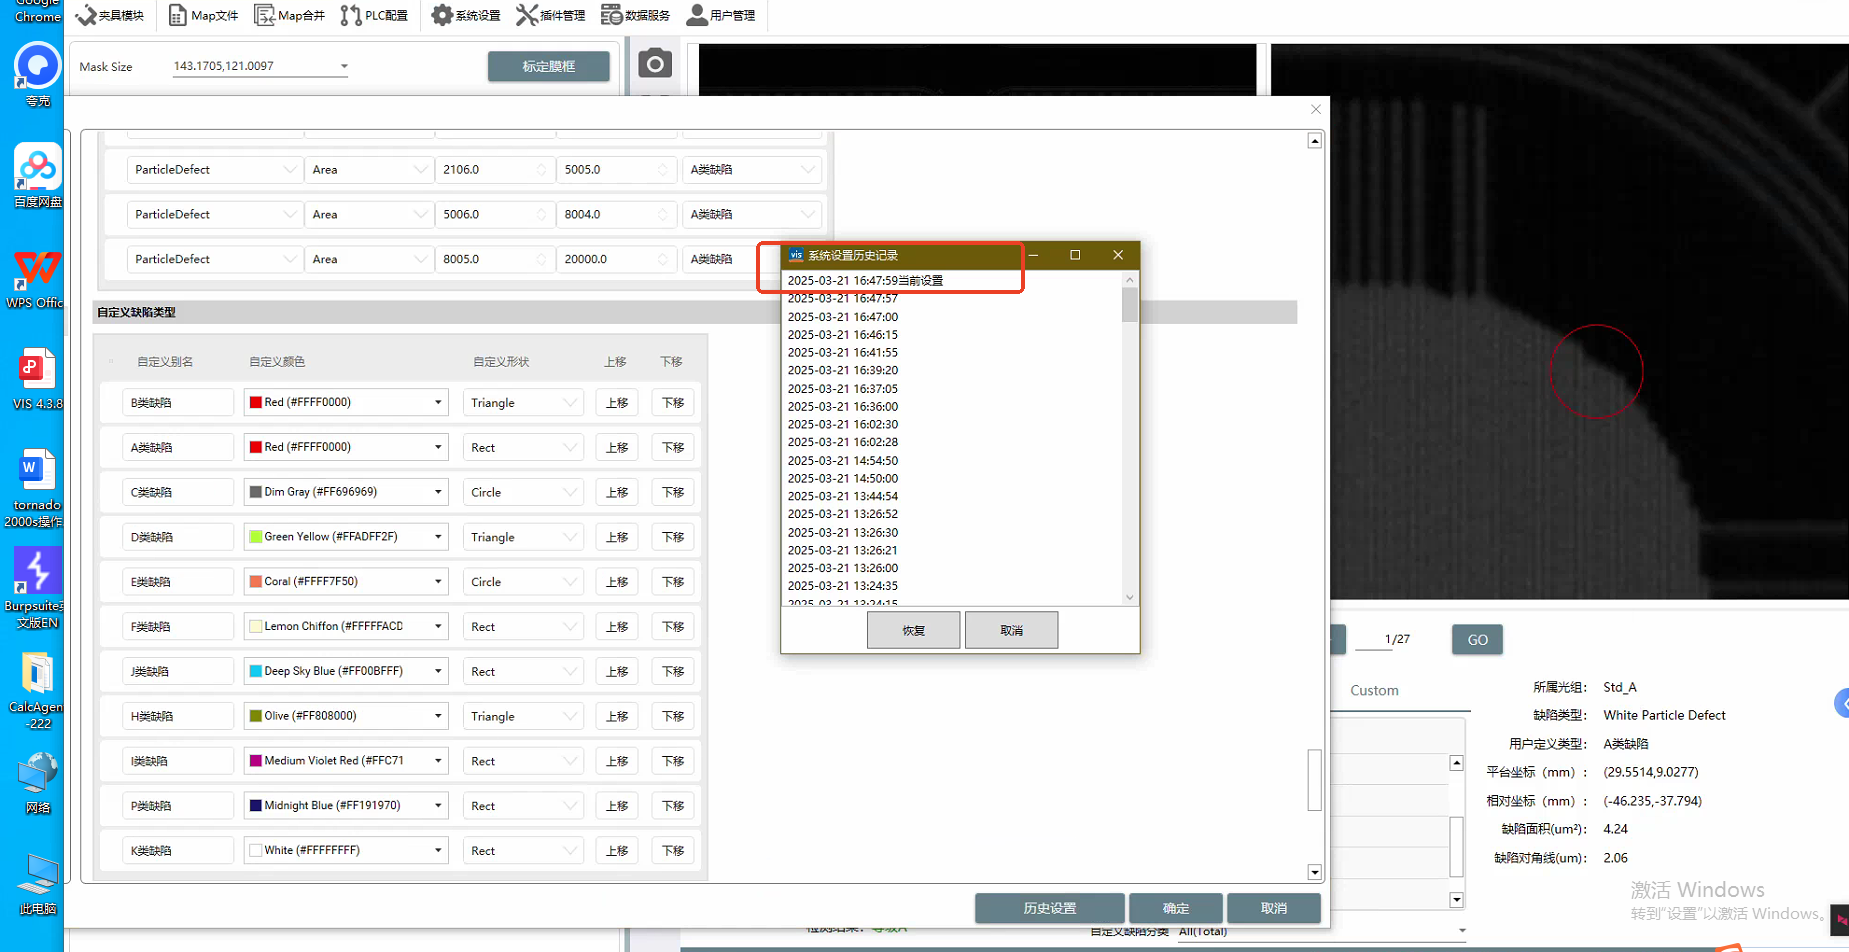Switch to the Custom tab
Screen dimensions: 1849x952
tap(1374, 690)
